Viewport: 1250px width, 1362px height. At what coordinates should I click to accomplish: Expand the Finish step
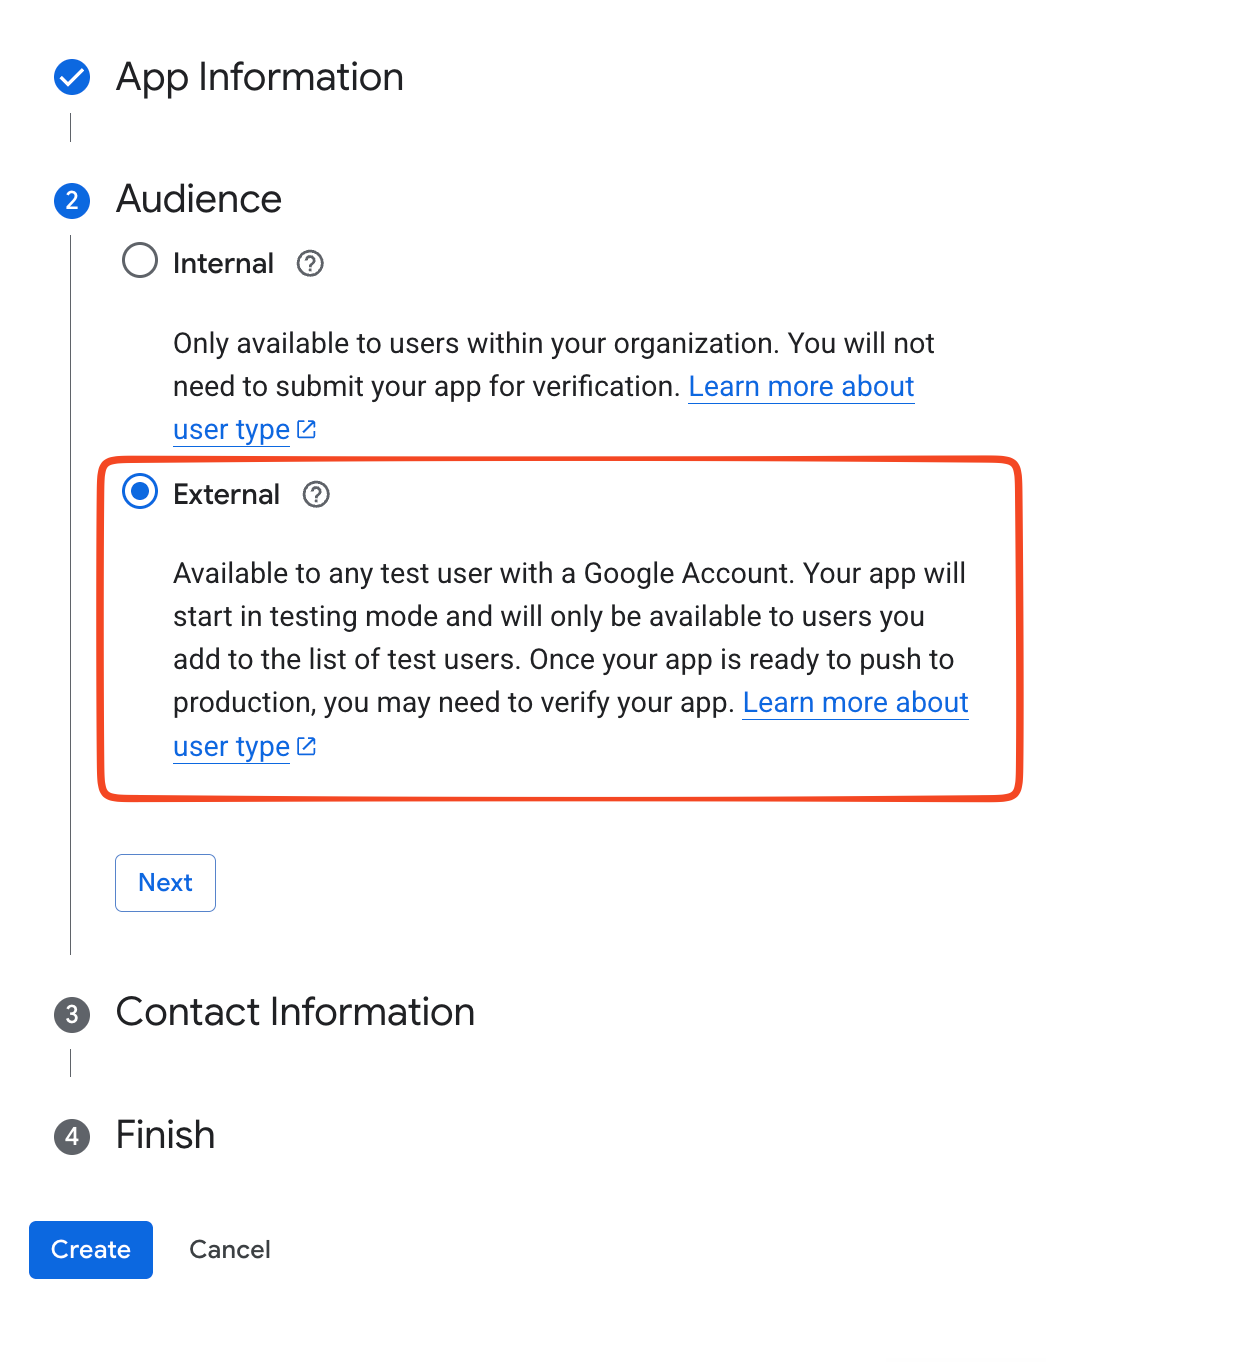pos(165,1135)
